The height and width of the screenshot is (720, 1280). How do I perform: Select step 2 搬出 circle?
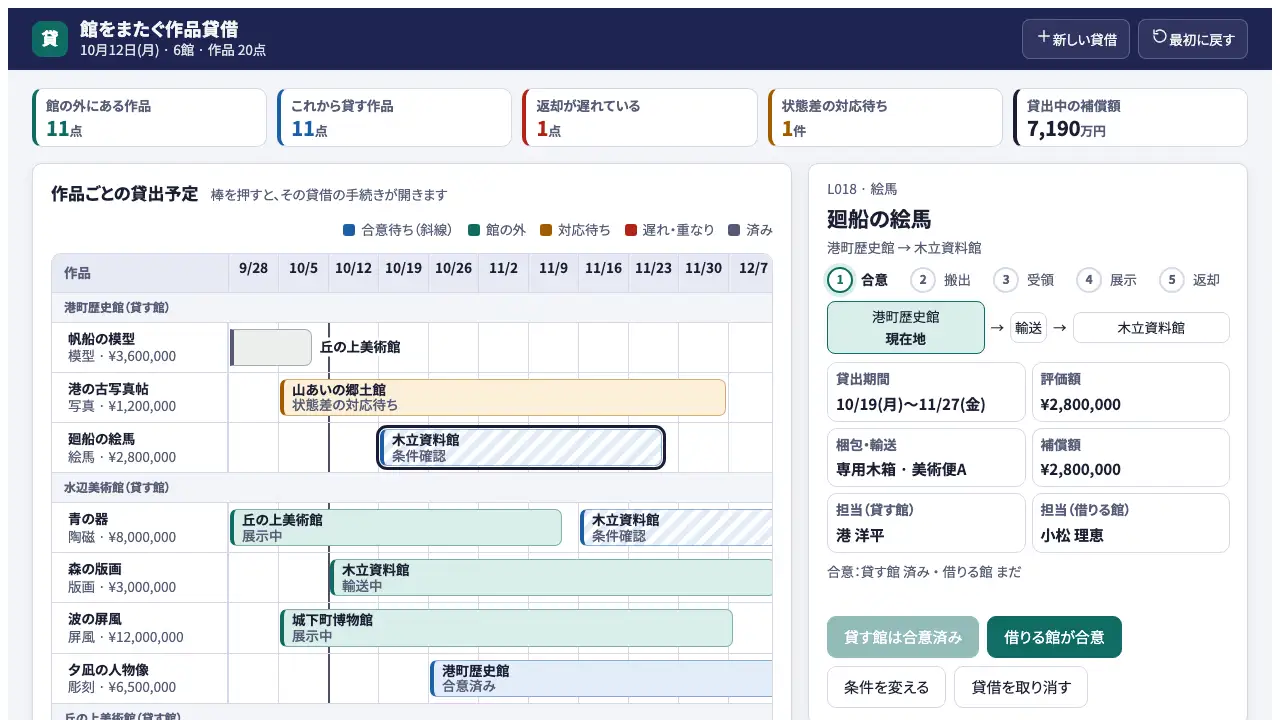click(x=923, y=280)
